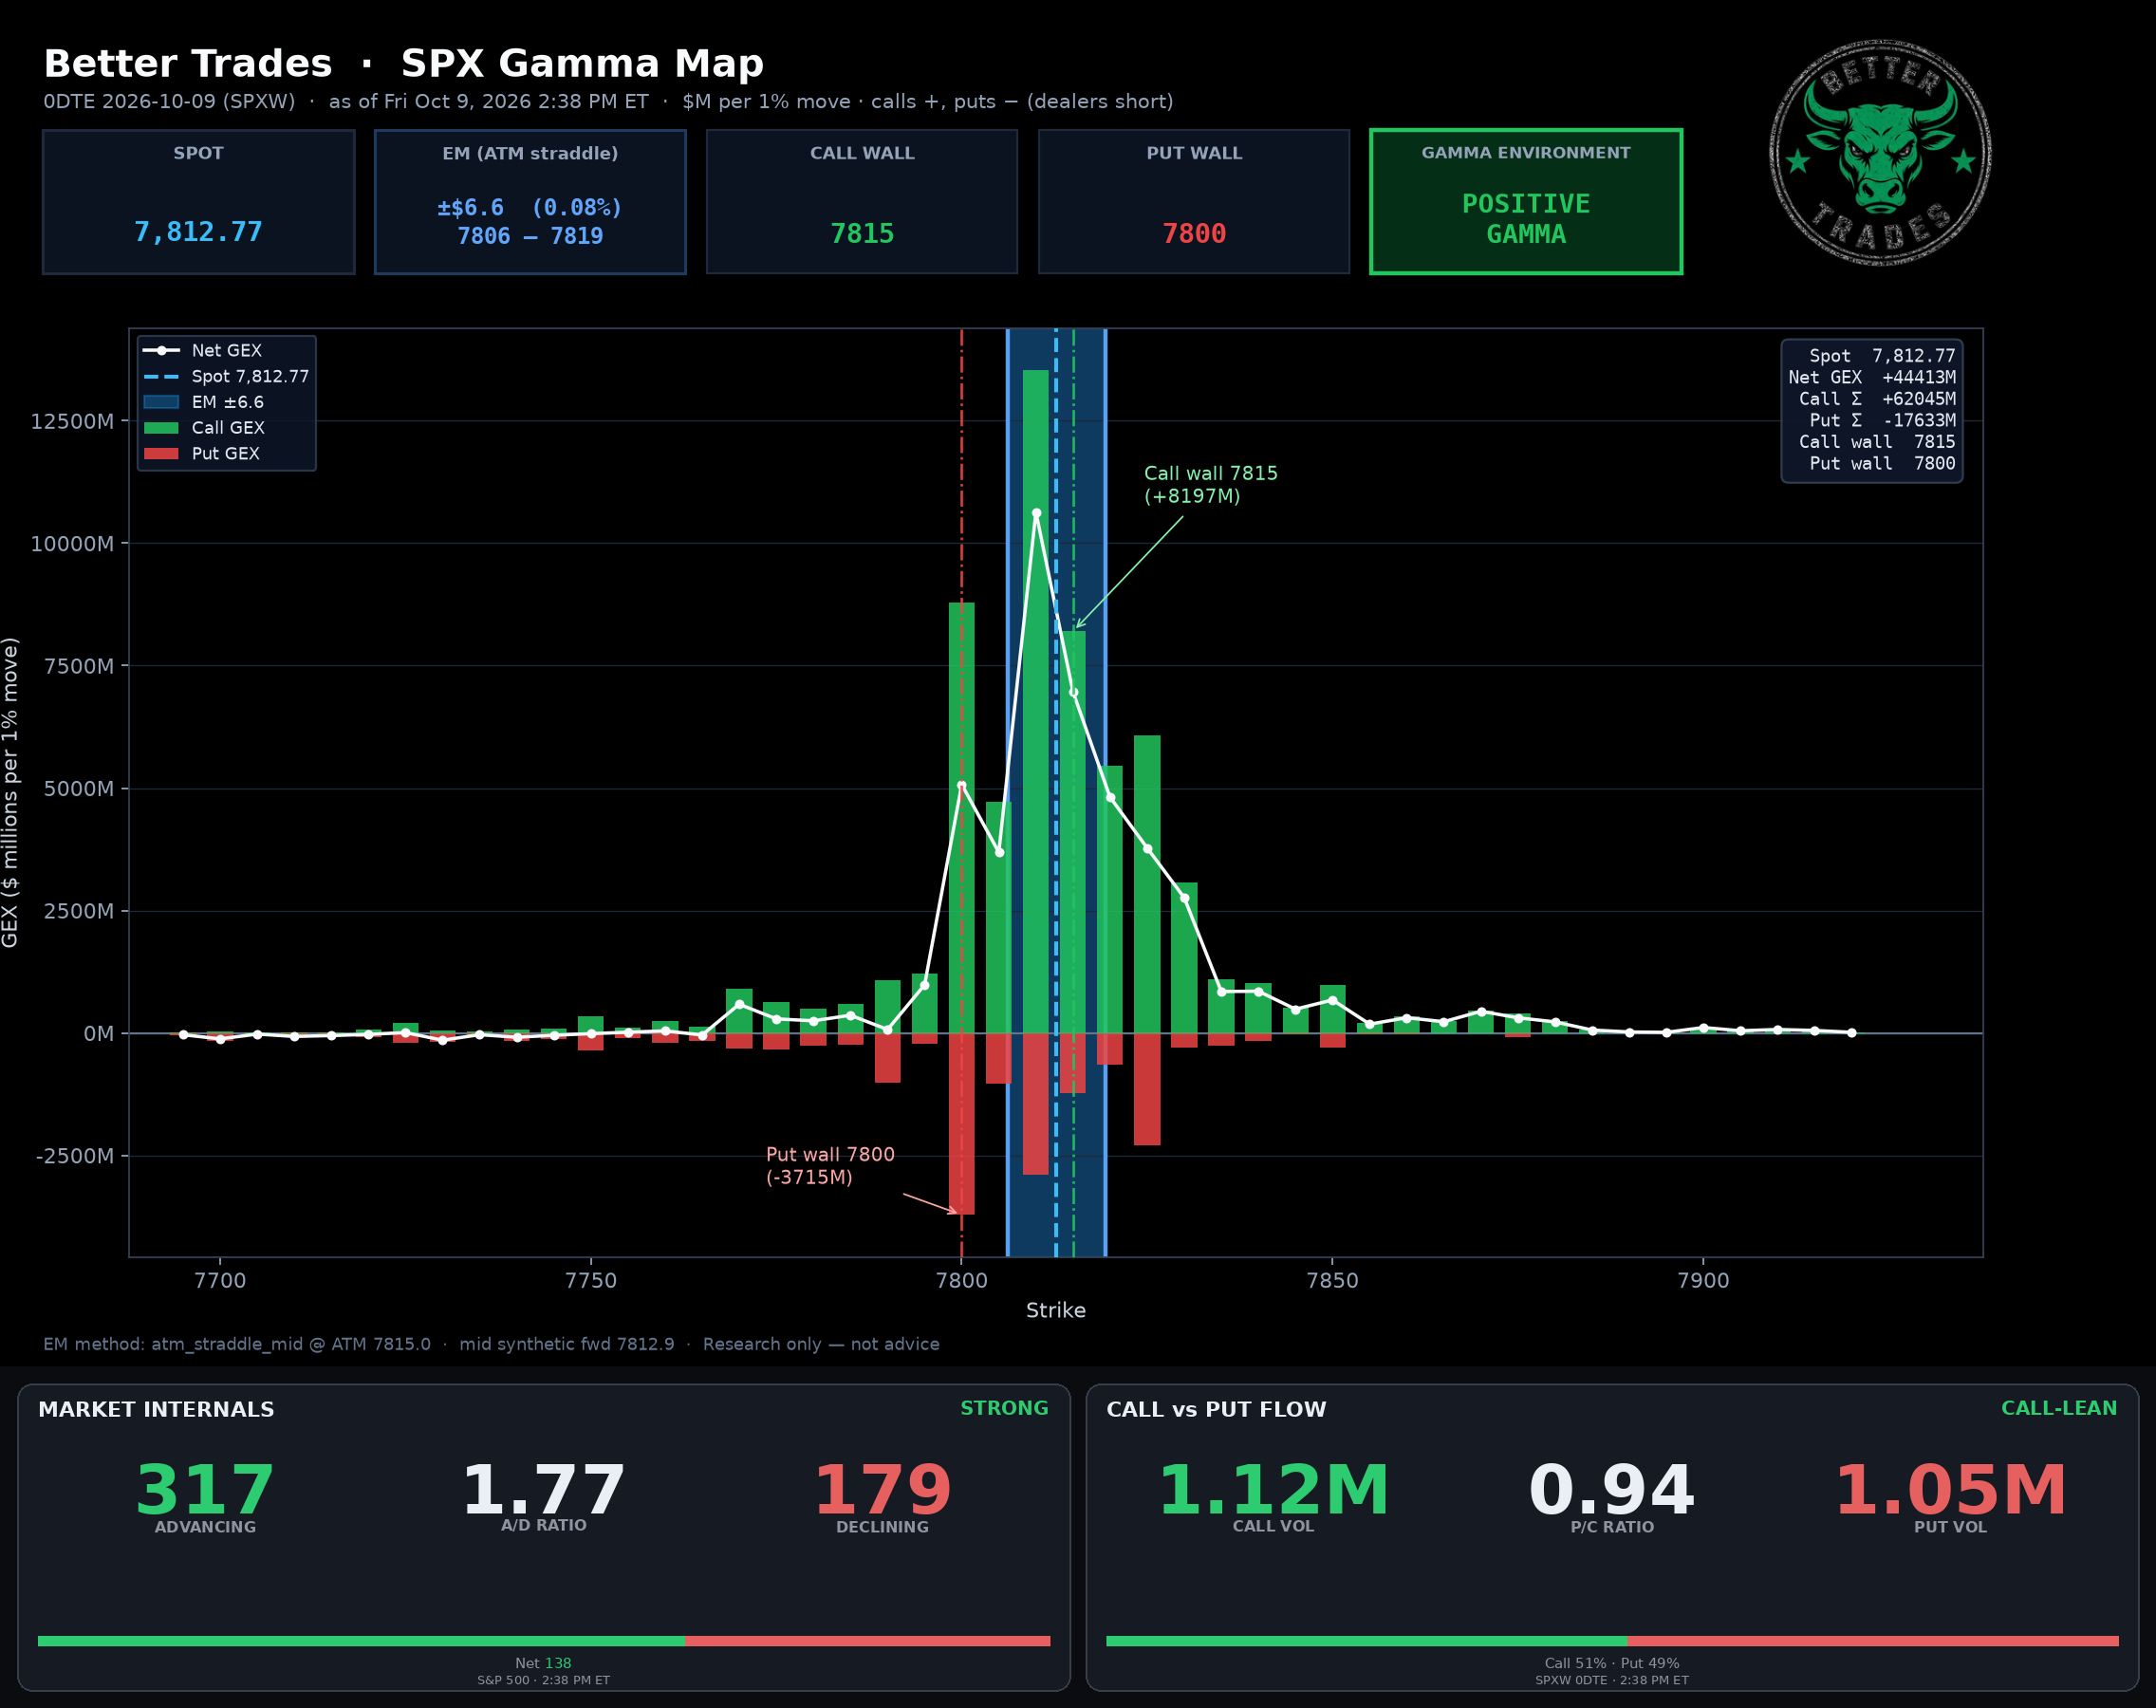Click the EM ±6.6 legend swatch

coord(161,402)
